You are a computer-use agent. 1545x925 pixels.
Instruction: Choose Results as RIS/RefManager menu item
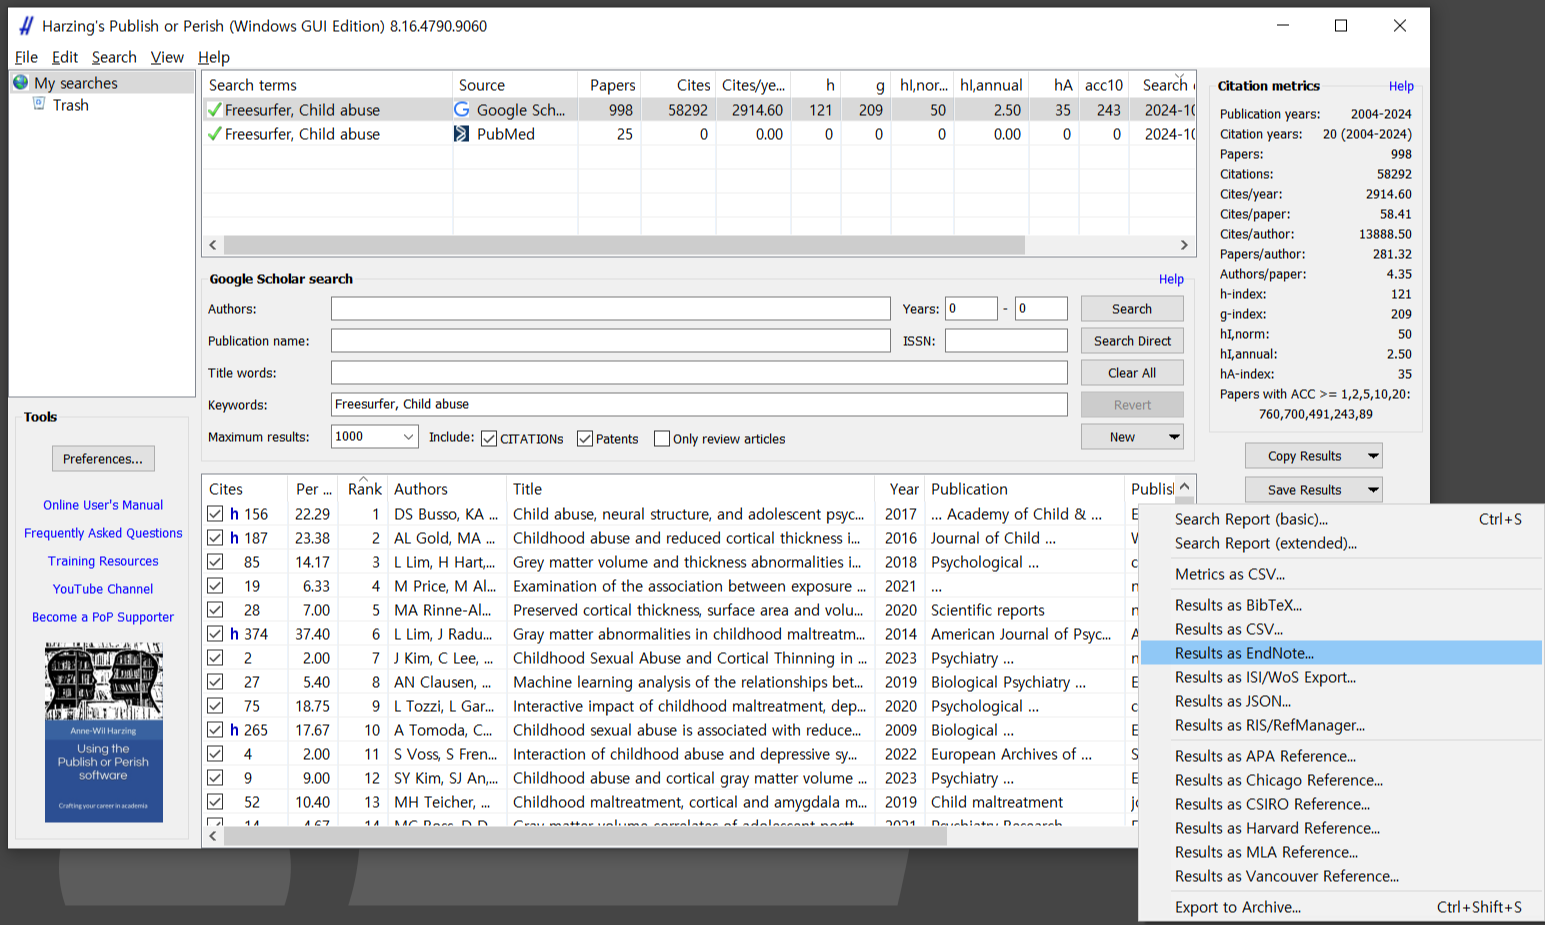pos(1341,725)
